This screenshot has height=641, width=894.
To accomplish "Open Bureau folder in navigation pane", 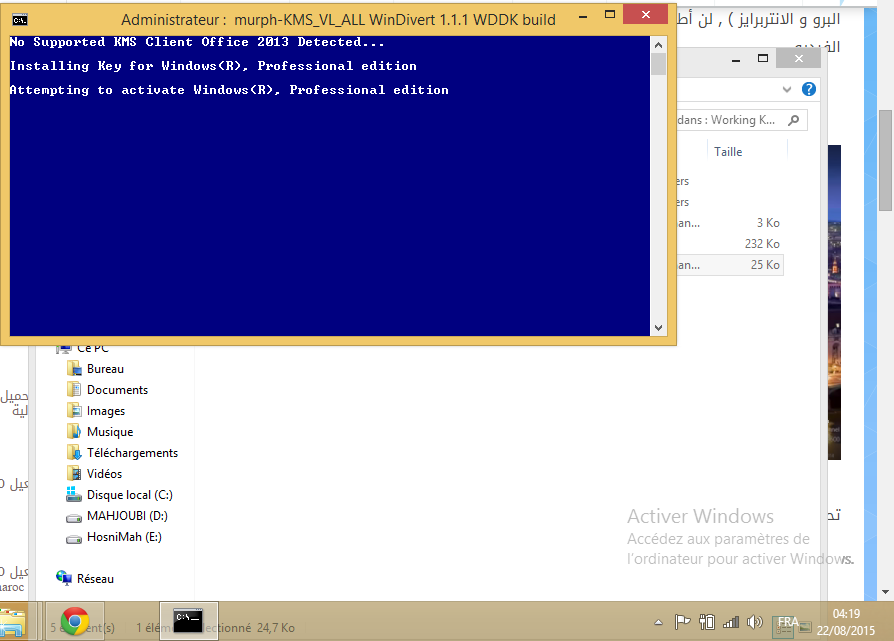I will 105,369.
